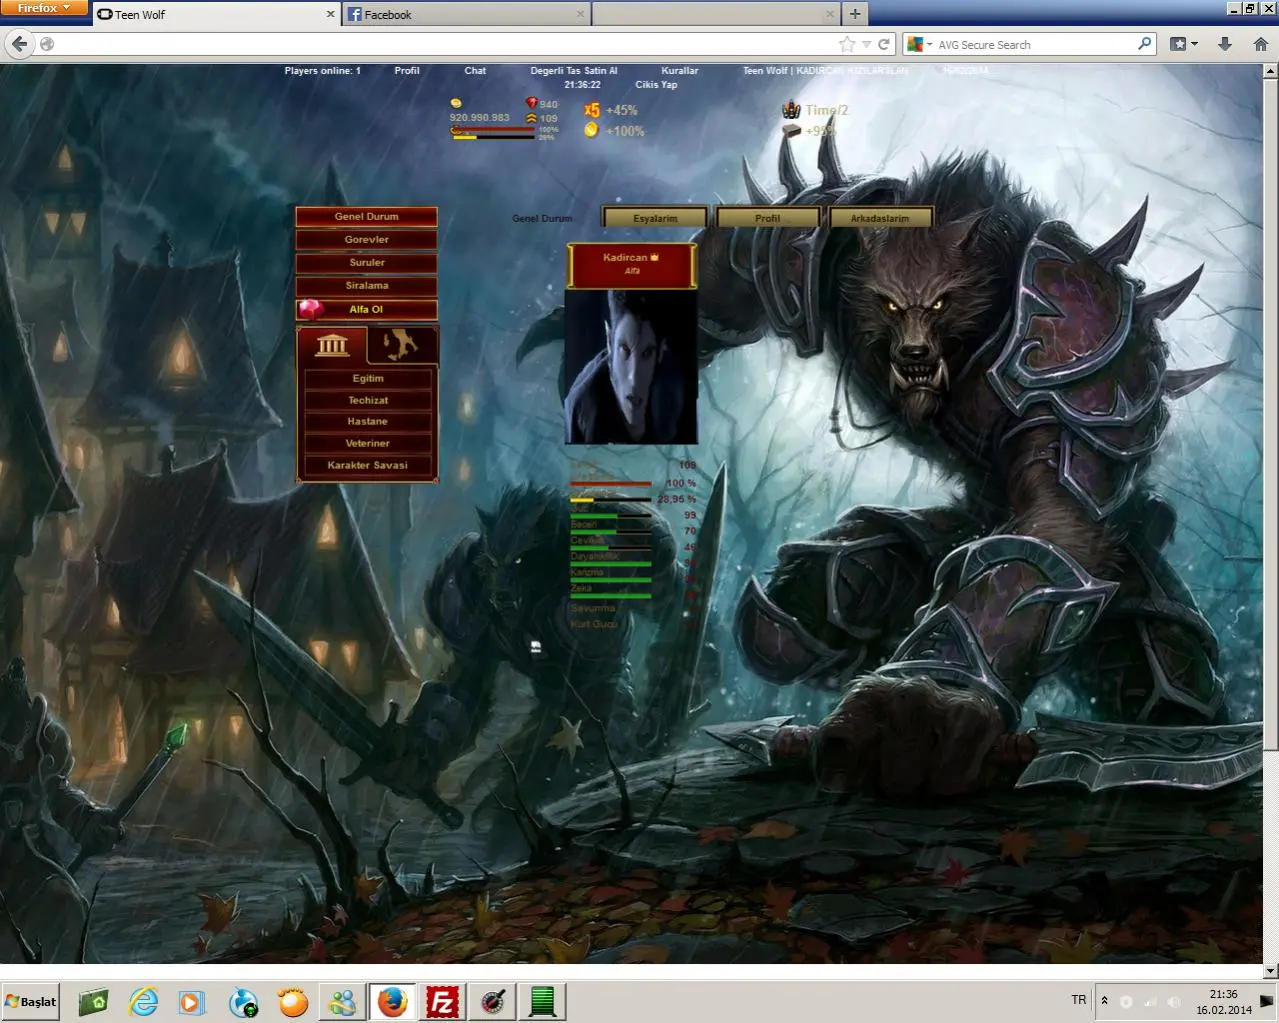Click the AVG Secure Search field

[x=1035, y=44]
